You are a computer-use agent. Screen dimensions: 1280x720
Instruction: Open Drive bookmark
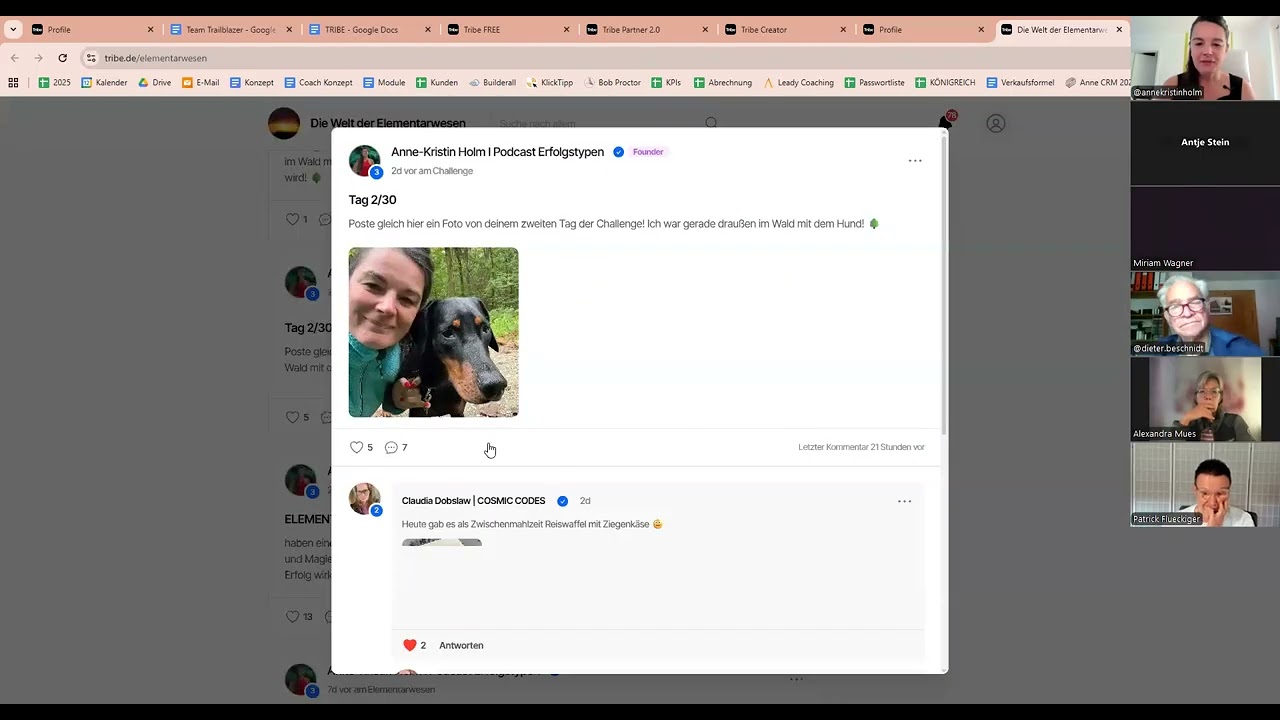pos(154,82)
